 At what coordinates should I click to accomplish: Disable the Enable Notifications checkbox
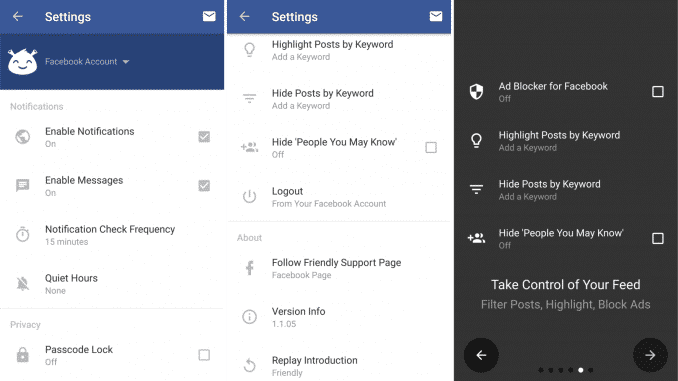(x=204, y=137)
